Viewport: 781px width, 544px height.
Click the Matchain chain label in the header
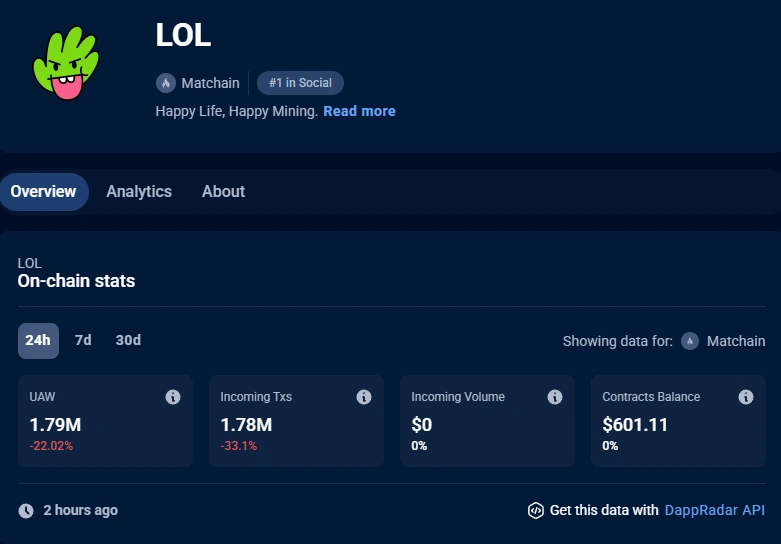pyautogui.click(x=210, y=83)
